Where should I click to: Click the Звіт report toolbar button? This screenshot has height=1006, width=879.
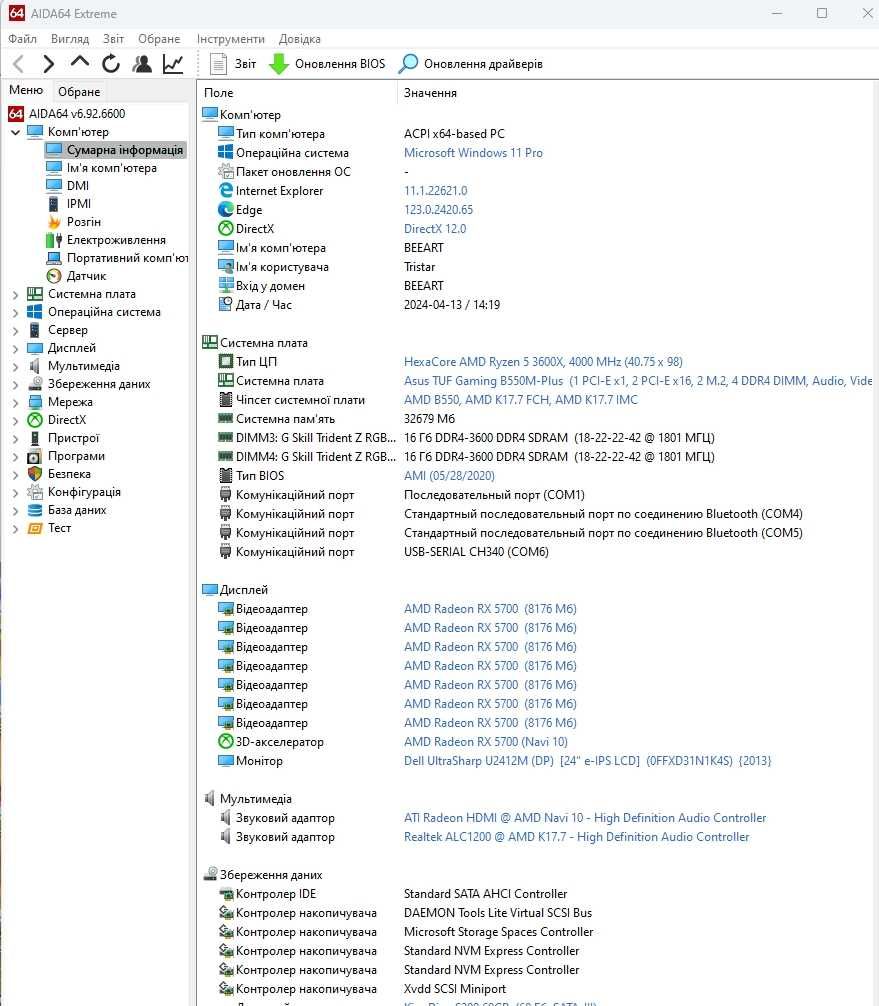(x=233, y=64)
